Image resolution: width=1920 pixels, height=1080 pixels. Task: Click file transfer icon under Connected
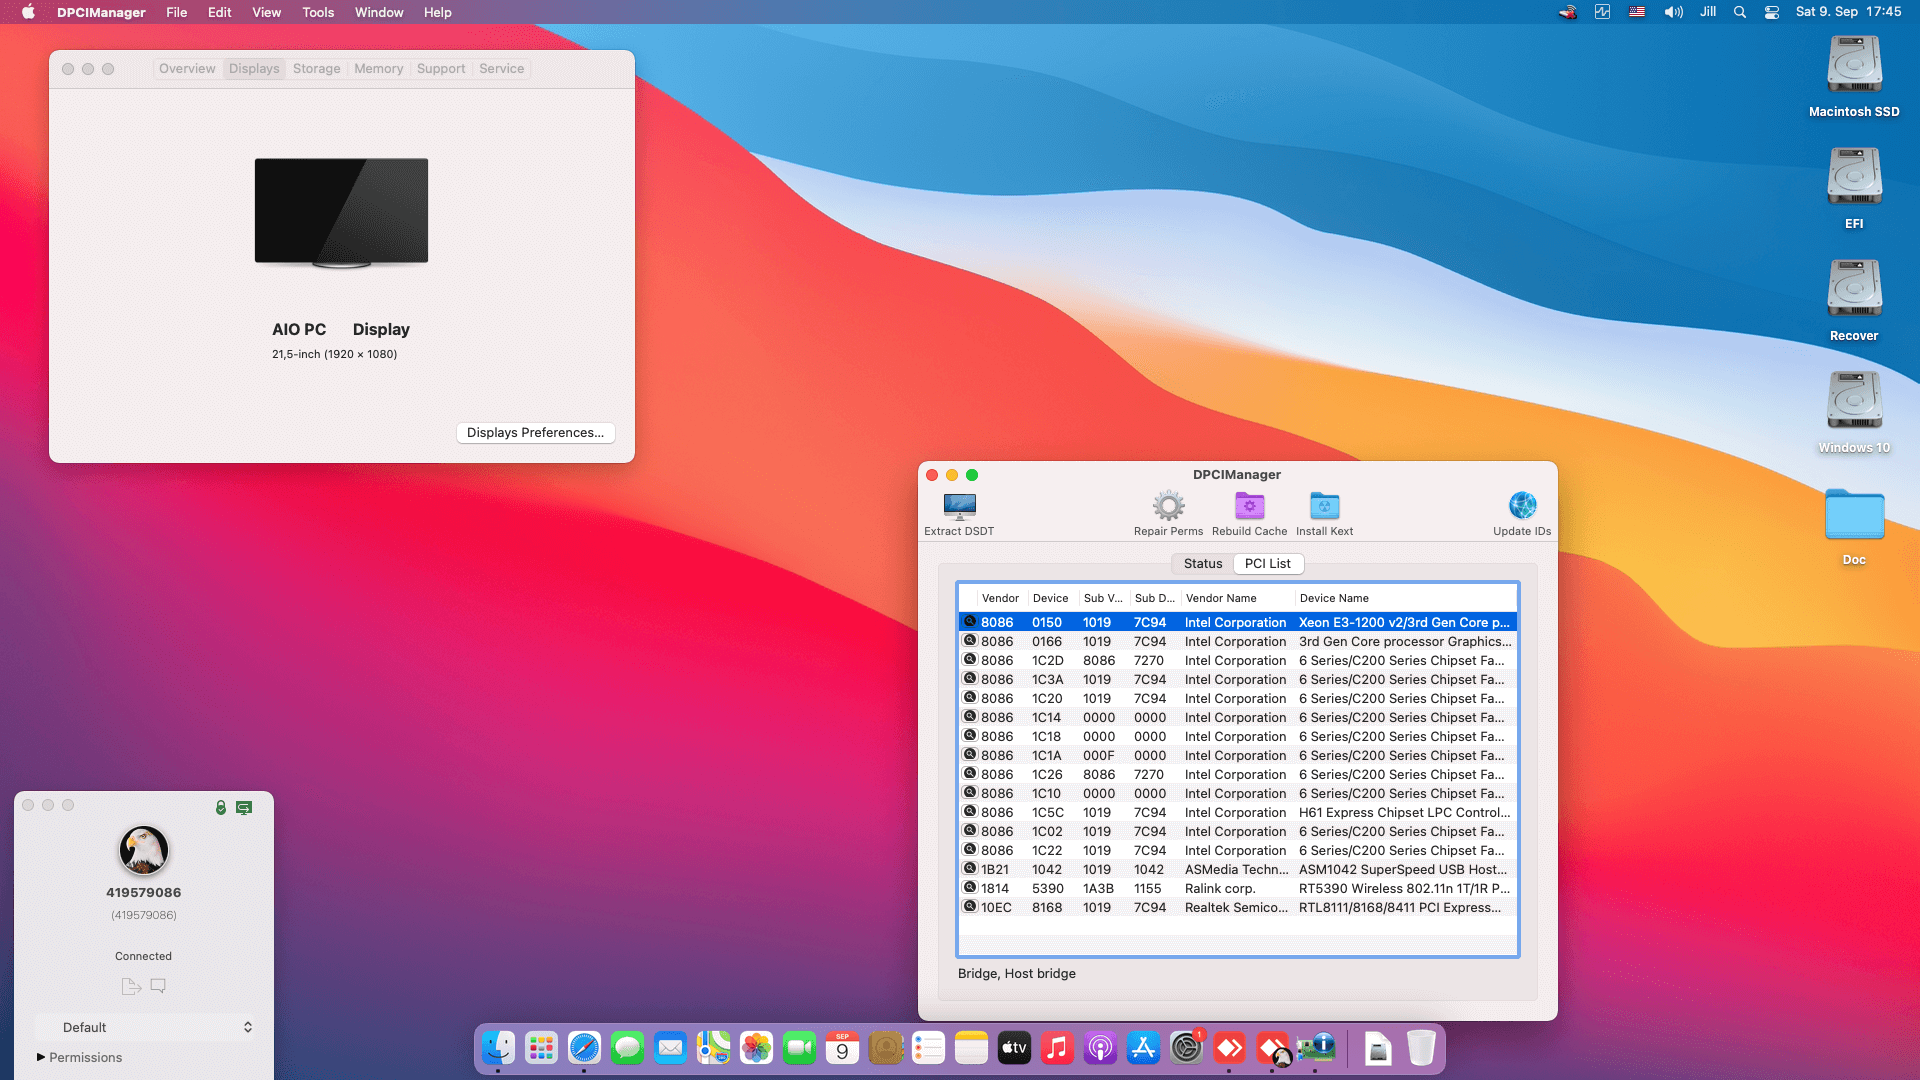[x=131, y=987]
